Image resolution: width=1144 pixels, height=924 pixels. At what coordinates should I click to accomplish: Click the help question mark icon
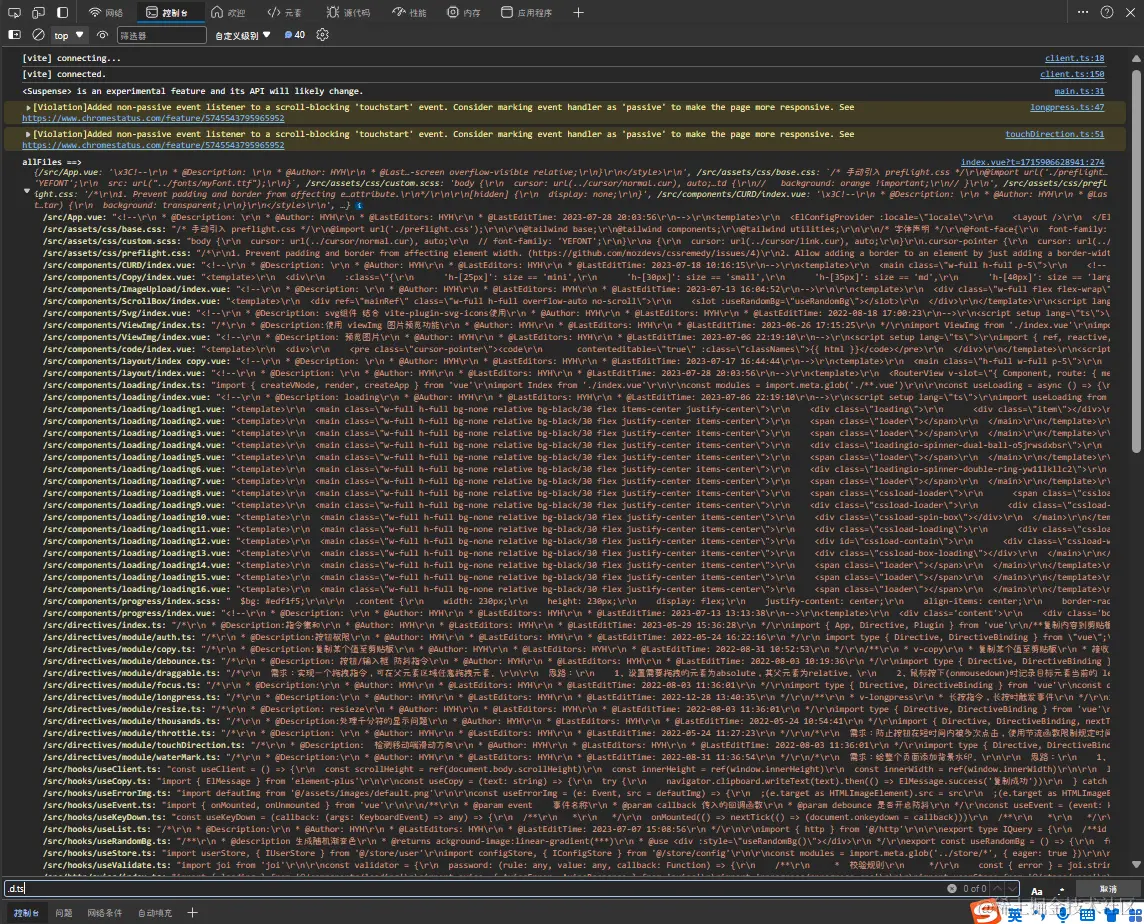pyautogui.click(x=1107, y=12)
